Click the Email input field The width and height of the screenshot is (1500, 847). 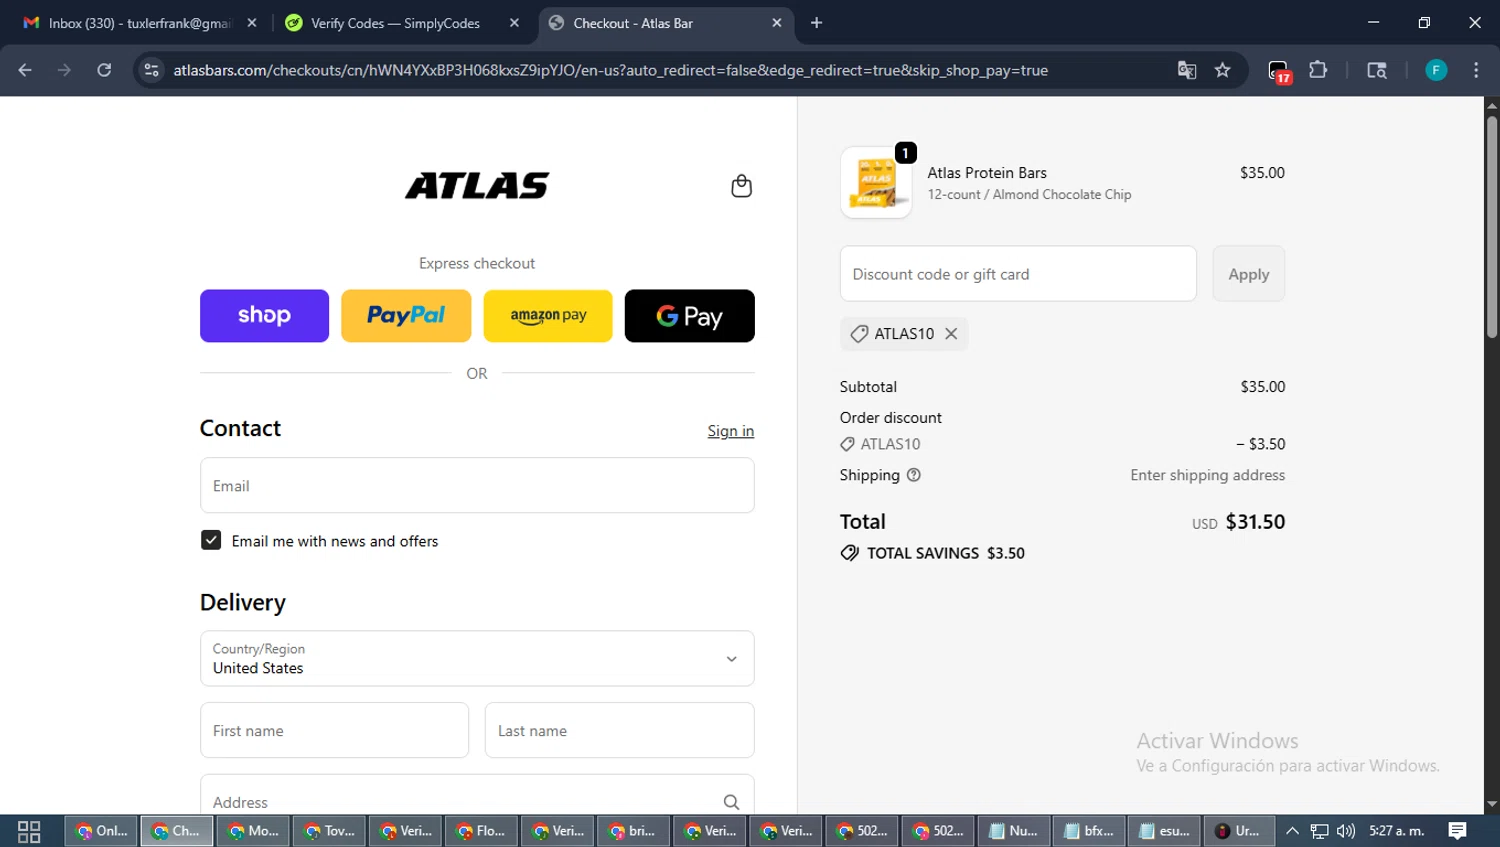click(x=477, y=485)
